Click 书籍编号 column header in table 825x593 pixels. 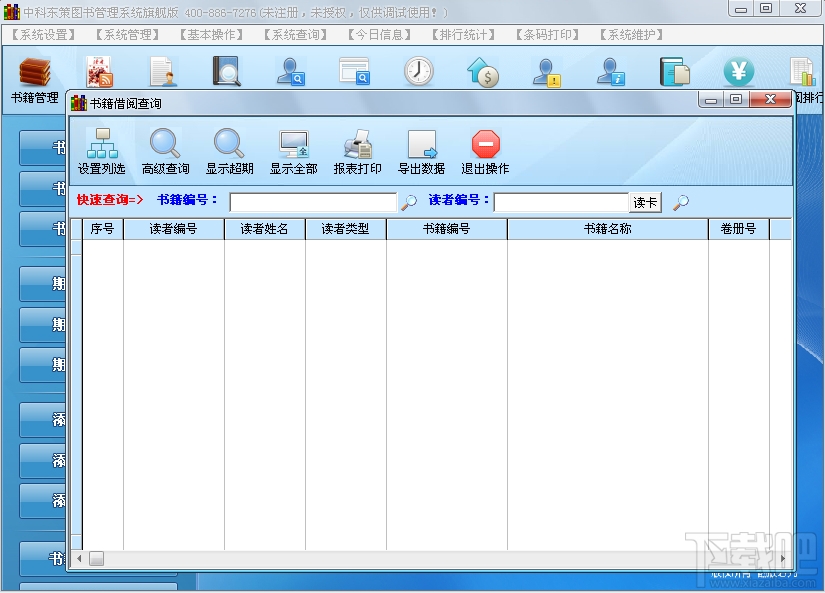coord(447,229)
